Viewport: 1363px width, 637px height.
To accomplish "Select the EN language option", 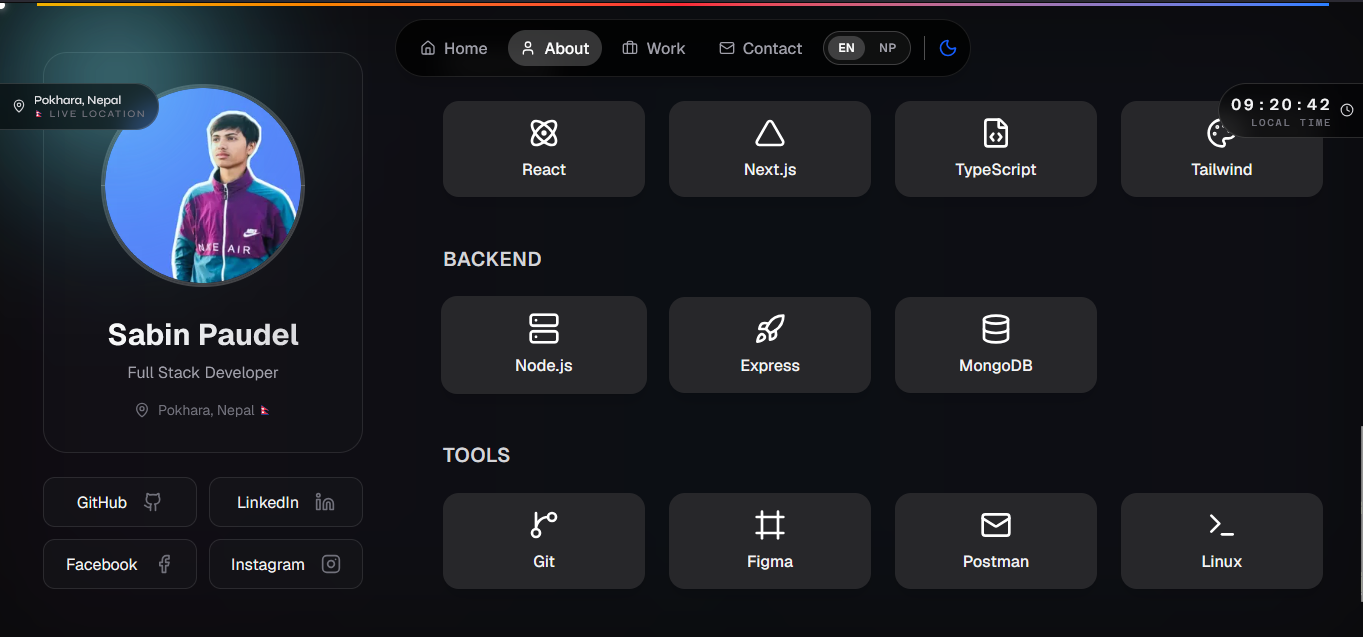I will coord(846,48).
